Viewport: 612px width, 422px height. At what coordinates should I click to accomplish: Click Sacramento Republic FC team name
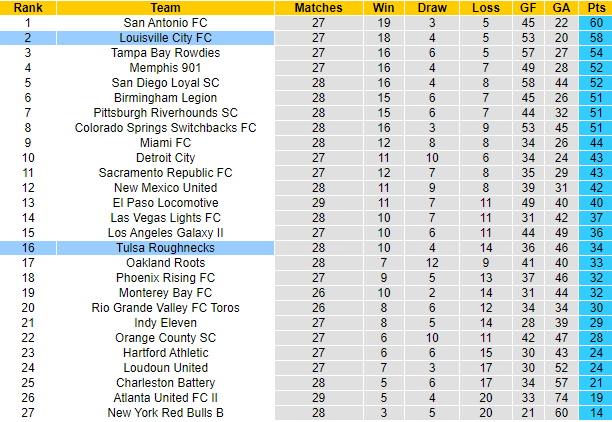165,172
